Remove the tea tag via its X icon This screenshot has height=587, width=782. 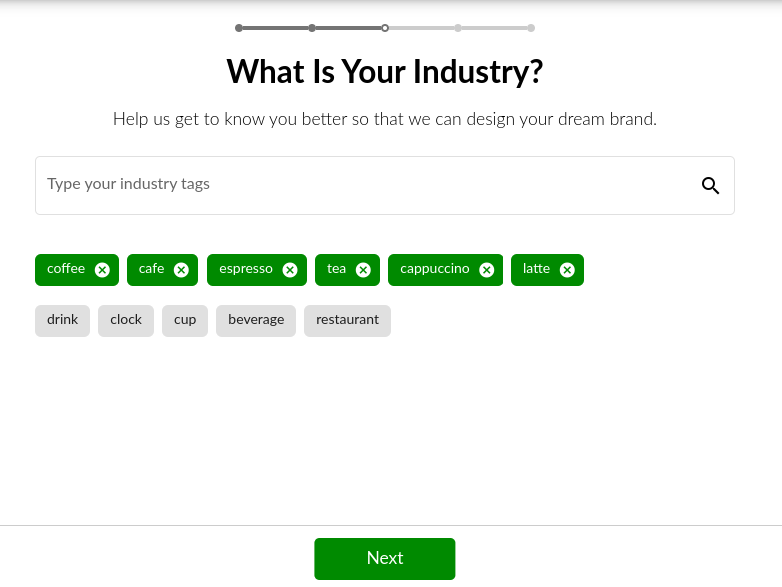tap(363, 270)
